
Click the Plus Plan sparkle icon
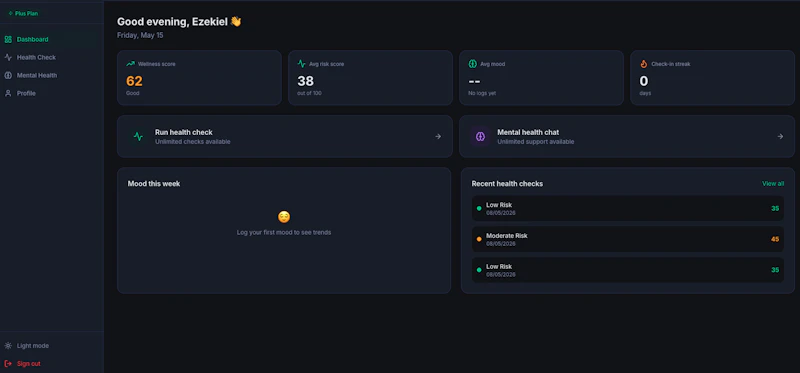click(x=10, y=13)
